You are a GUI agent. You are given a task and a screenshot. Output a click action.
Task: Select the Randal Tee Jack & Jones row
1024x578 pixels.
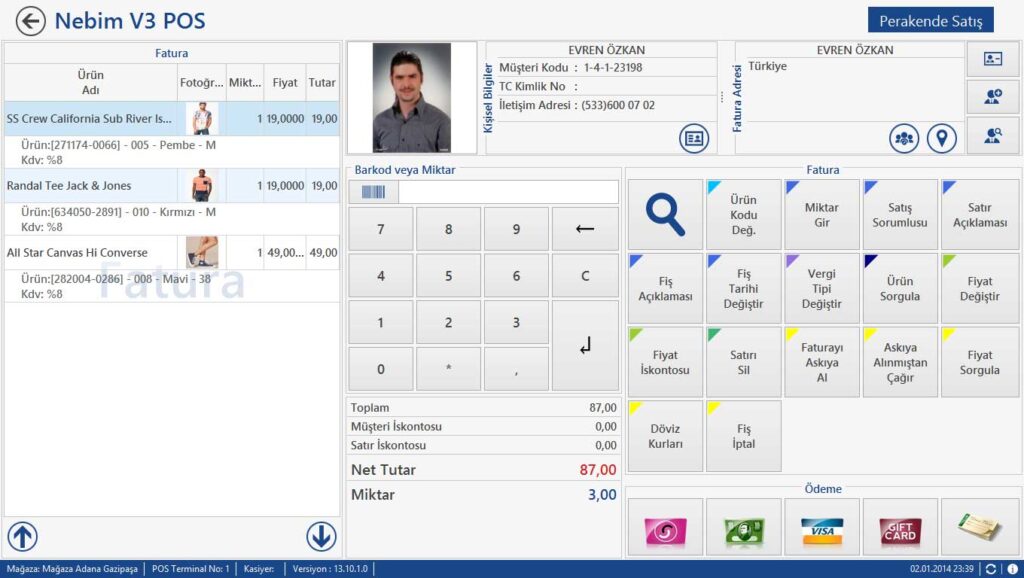(x=90, y=186)
